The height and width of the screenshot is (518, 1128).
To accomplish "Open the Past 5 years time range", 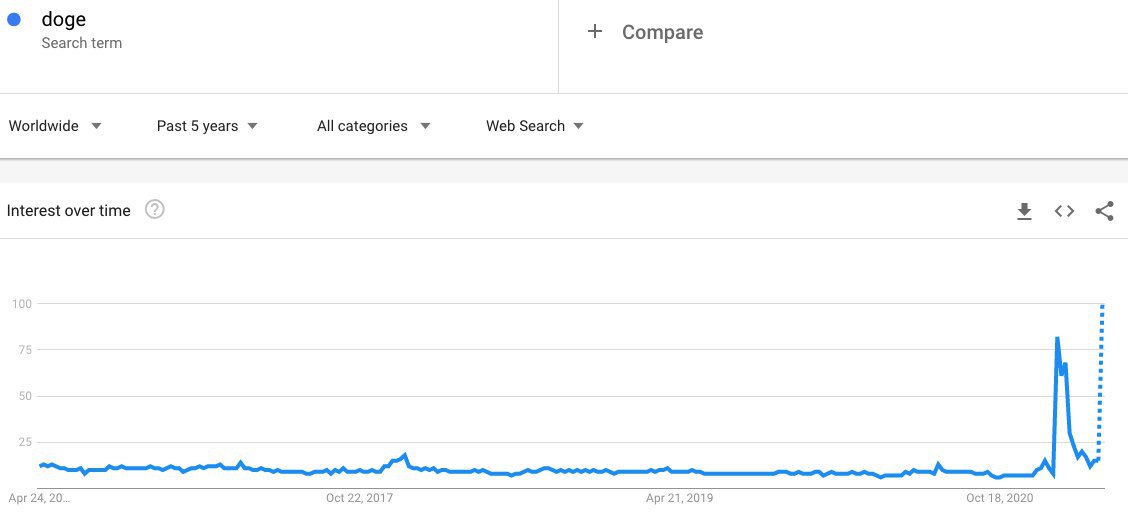I will (207, 126).
